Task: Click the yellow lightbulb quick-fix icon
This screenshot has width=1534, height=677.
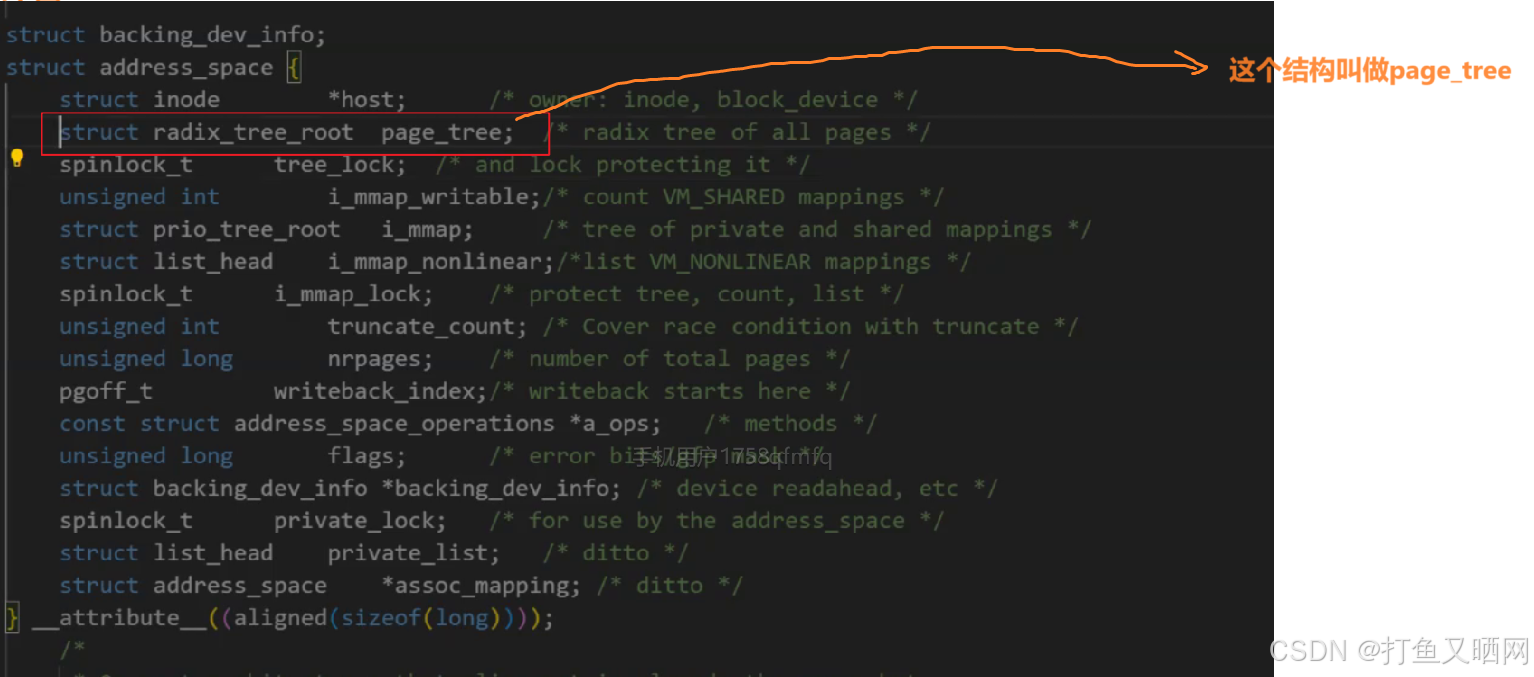Action: click(17, 157)
